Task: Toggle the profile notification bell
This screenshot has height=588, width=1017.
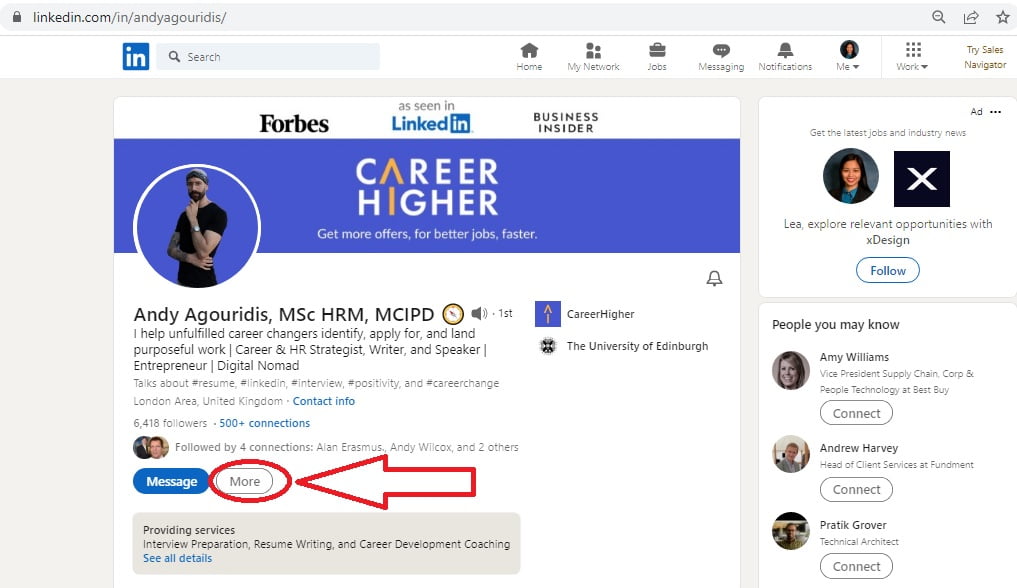Action: tap(714, 278)
